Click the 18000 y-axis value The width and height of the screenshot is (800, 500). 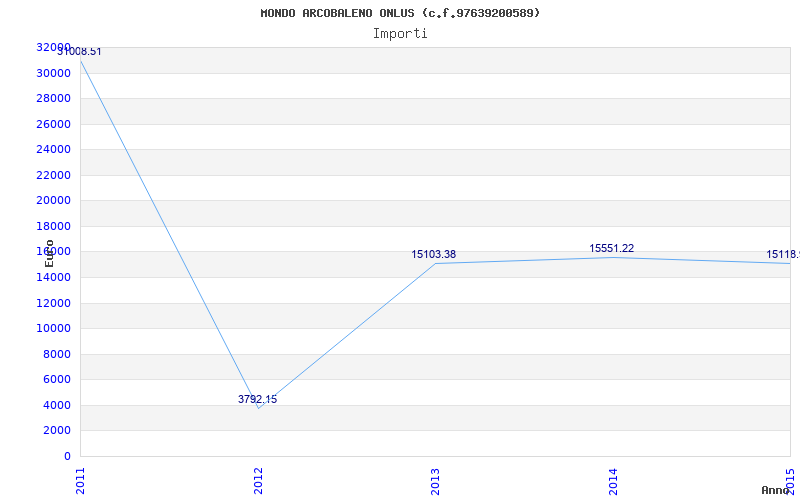(53, 226)
